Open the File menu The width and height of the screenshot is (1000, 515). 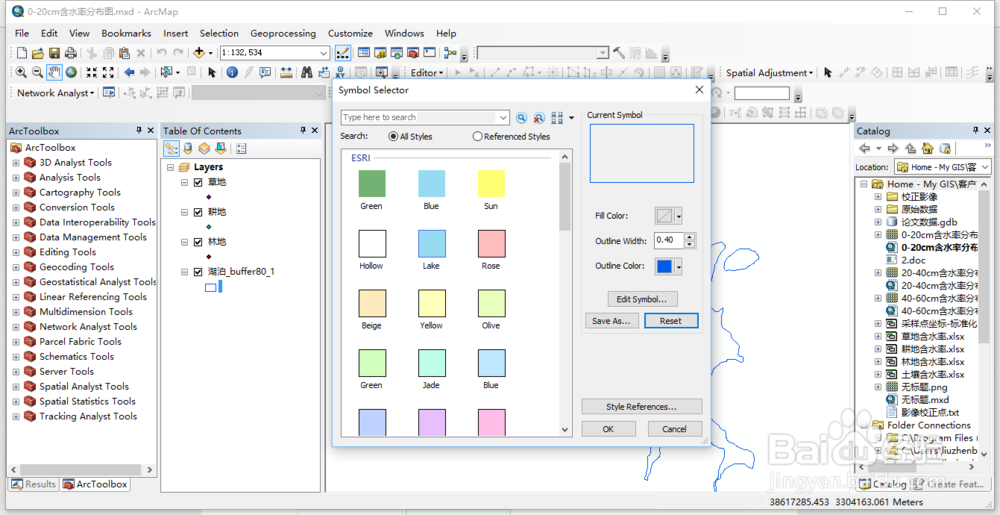click(22, 33)
